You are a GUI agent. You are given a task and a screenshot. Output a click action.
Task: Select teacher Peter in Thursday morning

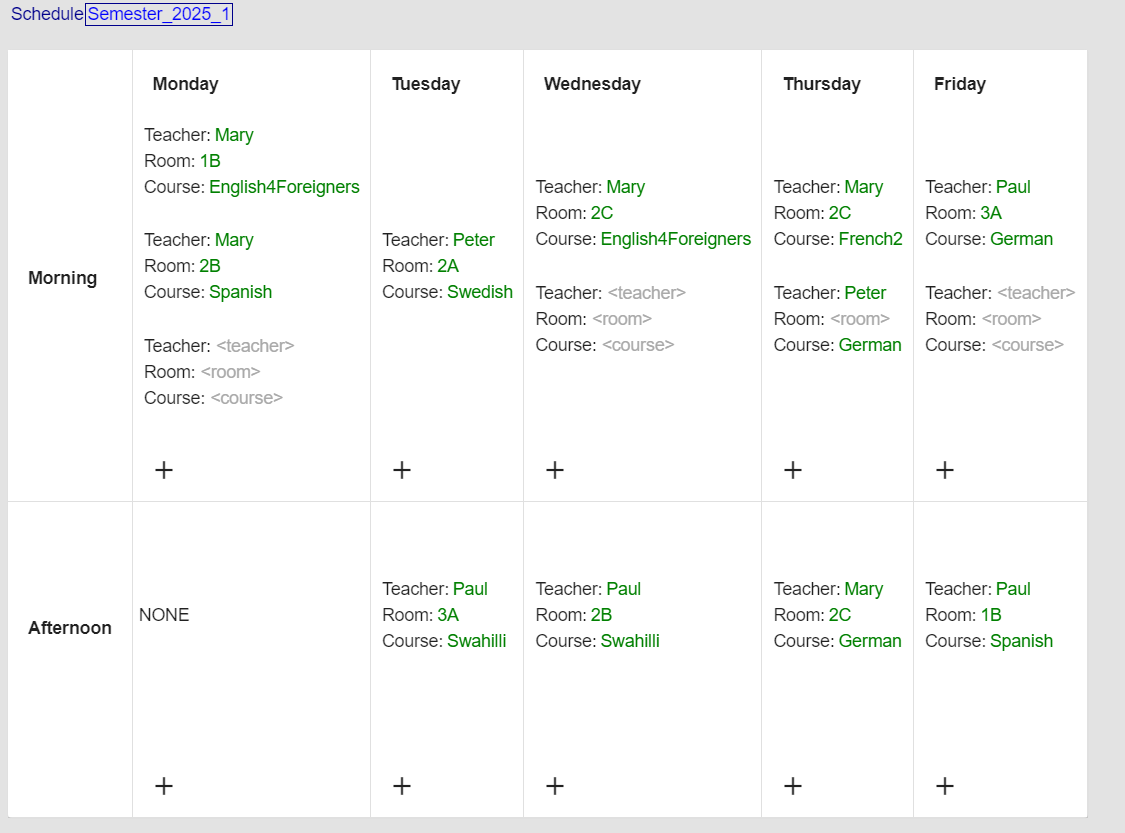[x=865, y=292]
